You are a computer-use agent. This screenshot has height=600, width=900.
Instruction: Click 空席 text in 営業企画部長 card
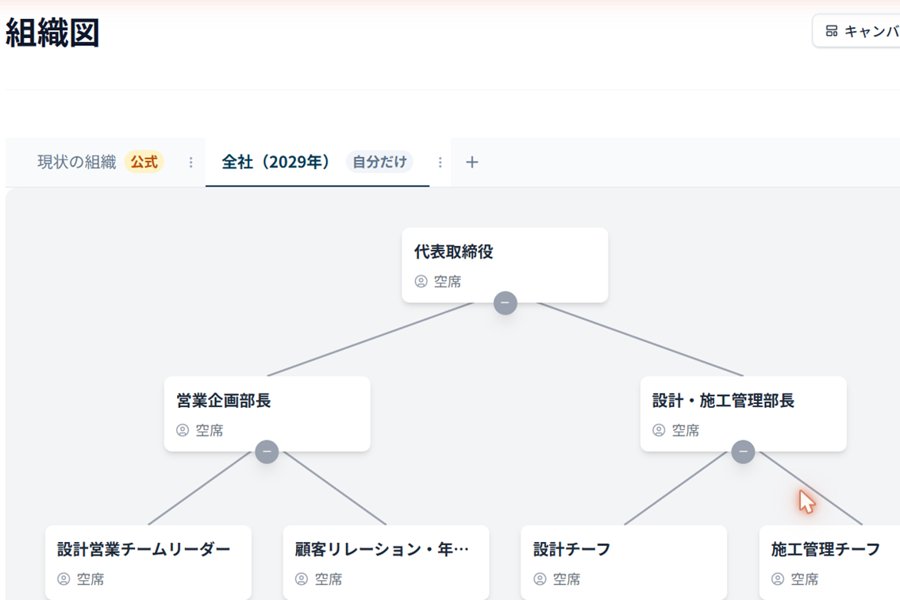click(210, 430)
